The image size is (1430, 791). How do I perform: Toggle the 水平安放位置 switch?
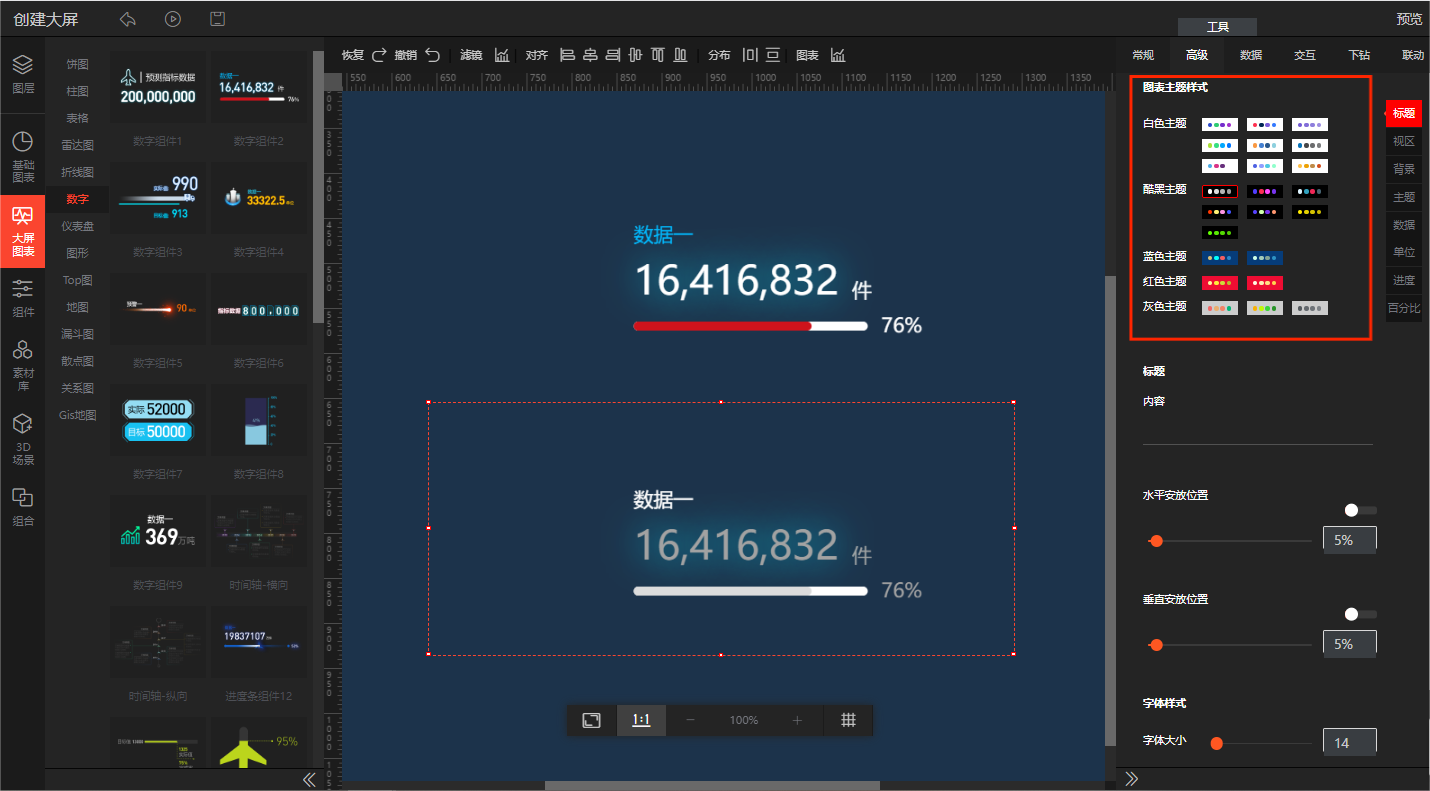(x=1359, y=510)
